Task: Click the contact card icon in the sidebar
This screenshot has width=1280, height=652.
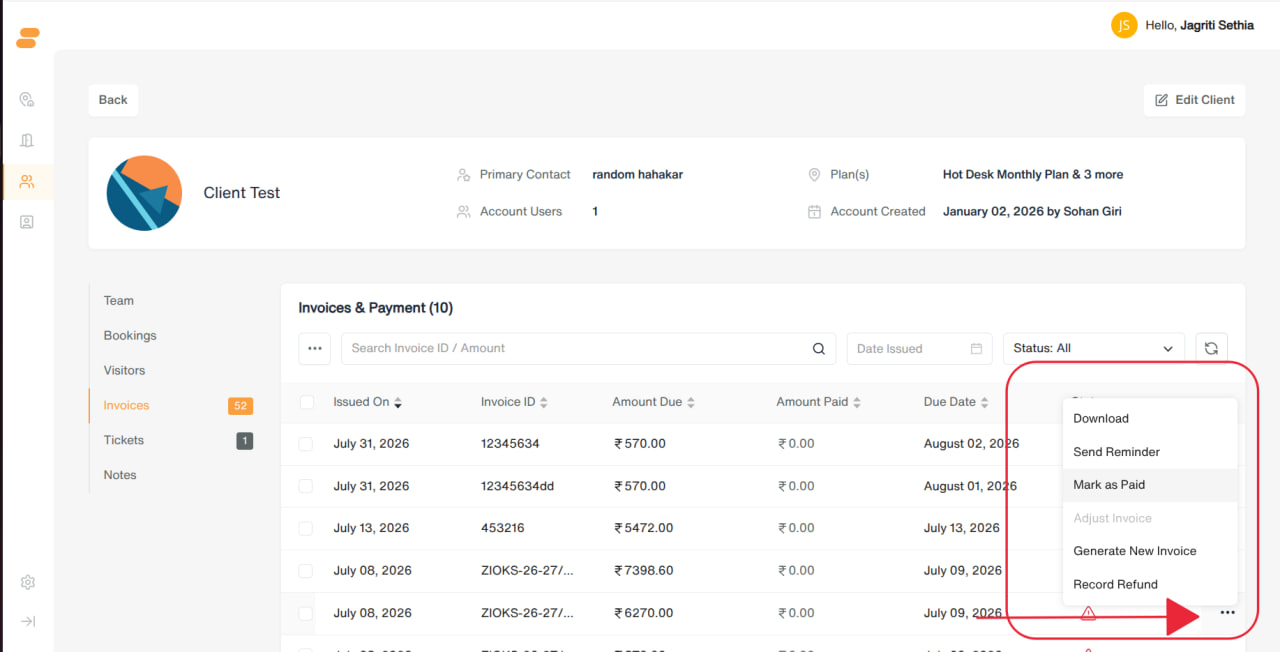Action: 27,222
